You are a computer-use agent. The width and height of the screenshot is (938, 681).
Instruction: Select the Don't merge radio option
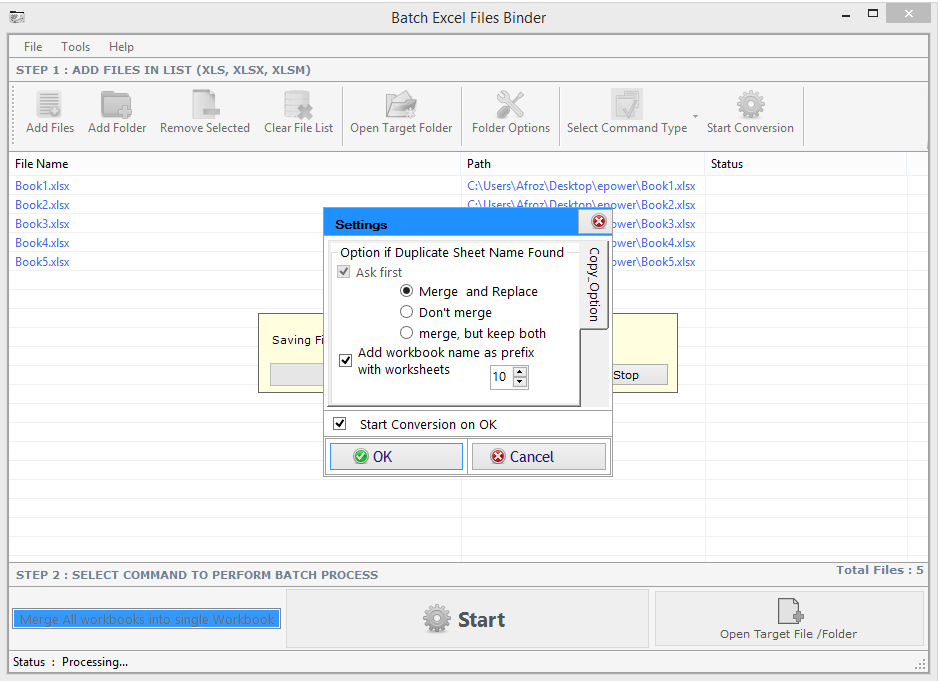[x=406, y=312]
